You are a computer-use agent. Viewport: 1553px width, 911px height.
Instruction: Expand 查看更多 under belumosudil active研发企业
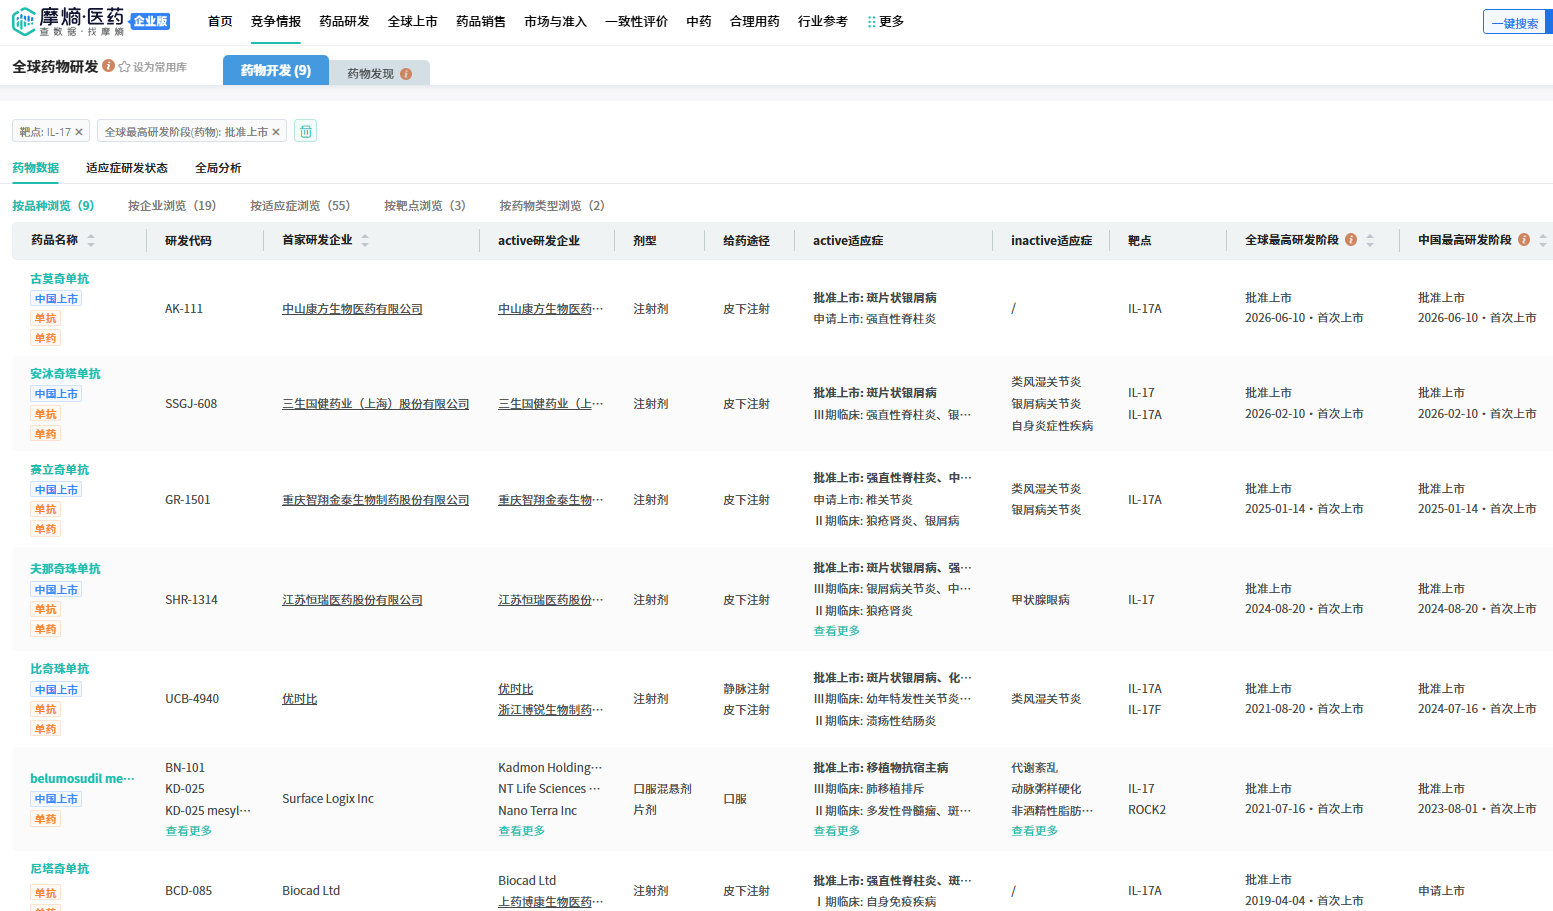pyautogui.click(x=521, y=831)
